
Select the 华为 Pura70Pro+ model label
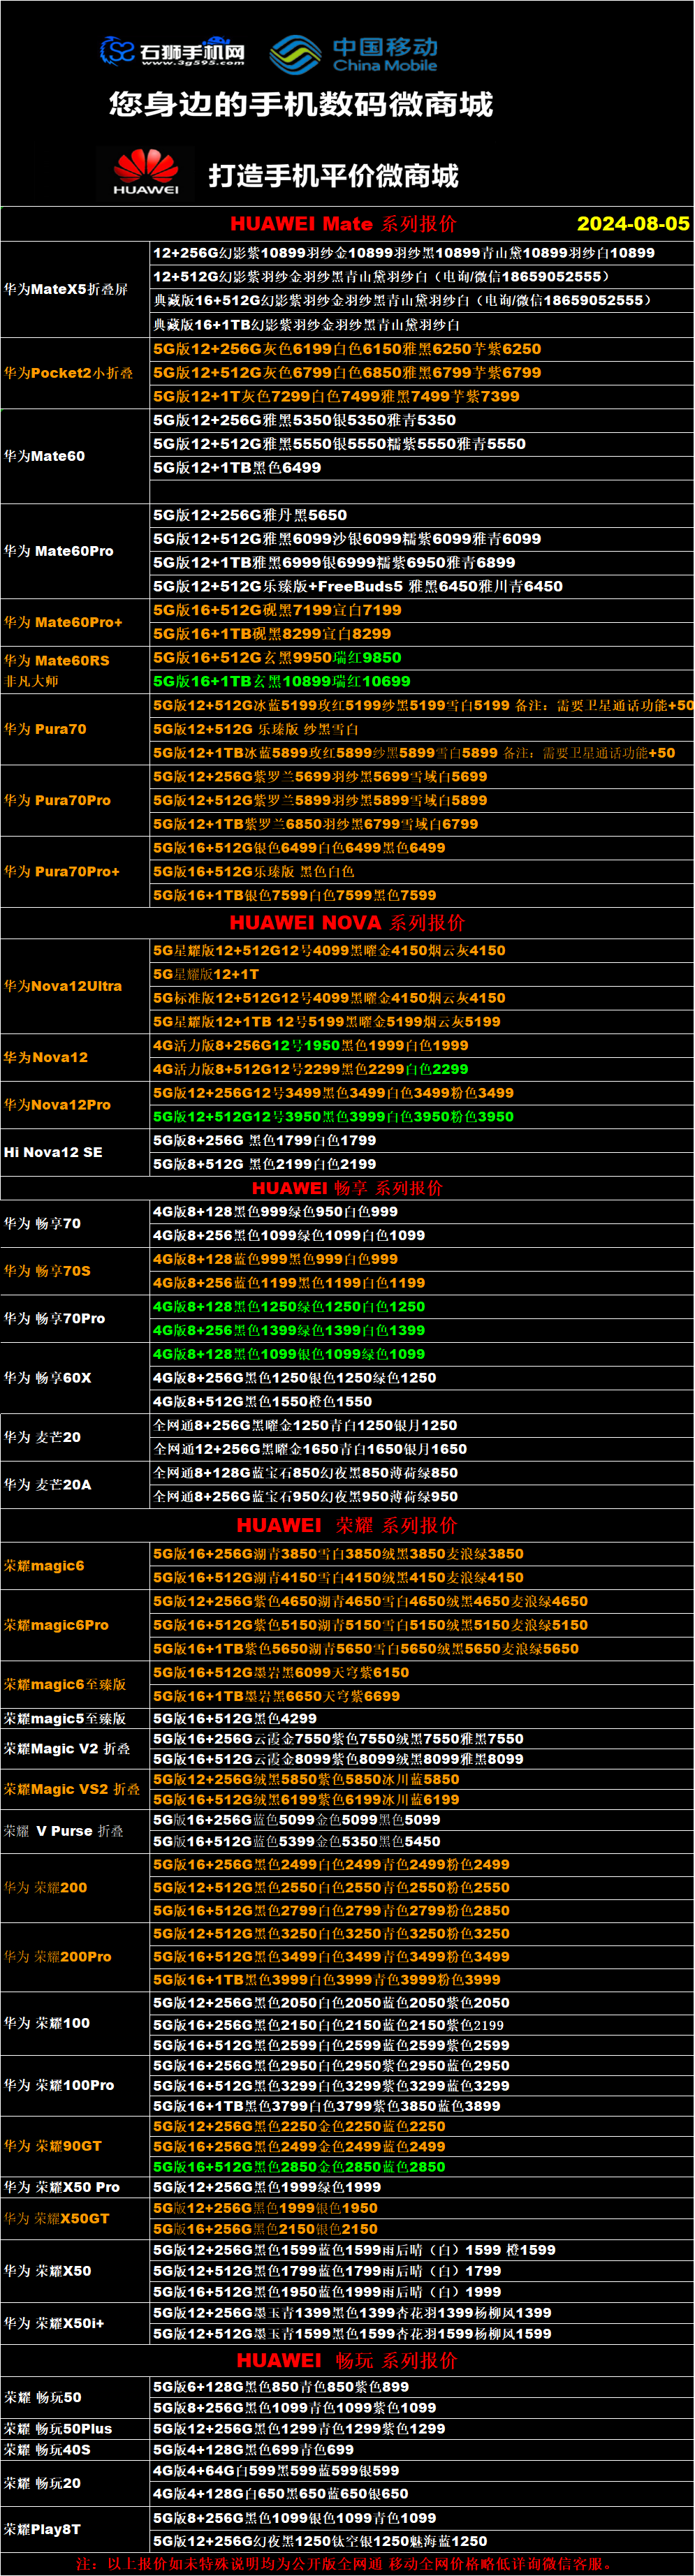point(62,871)
